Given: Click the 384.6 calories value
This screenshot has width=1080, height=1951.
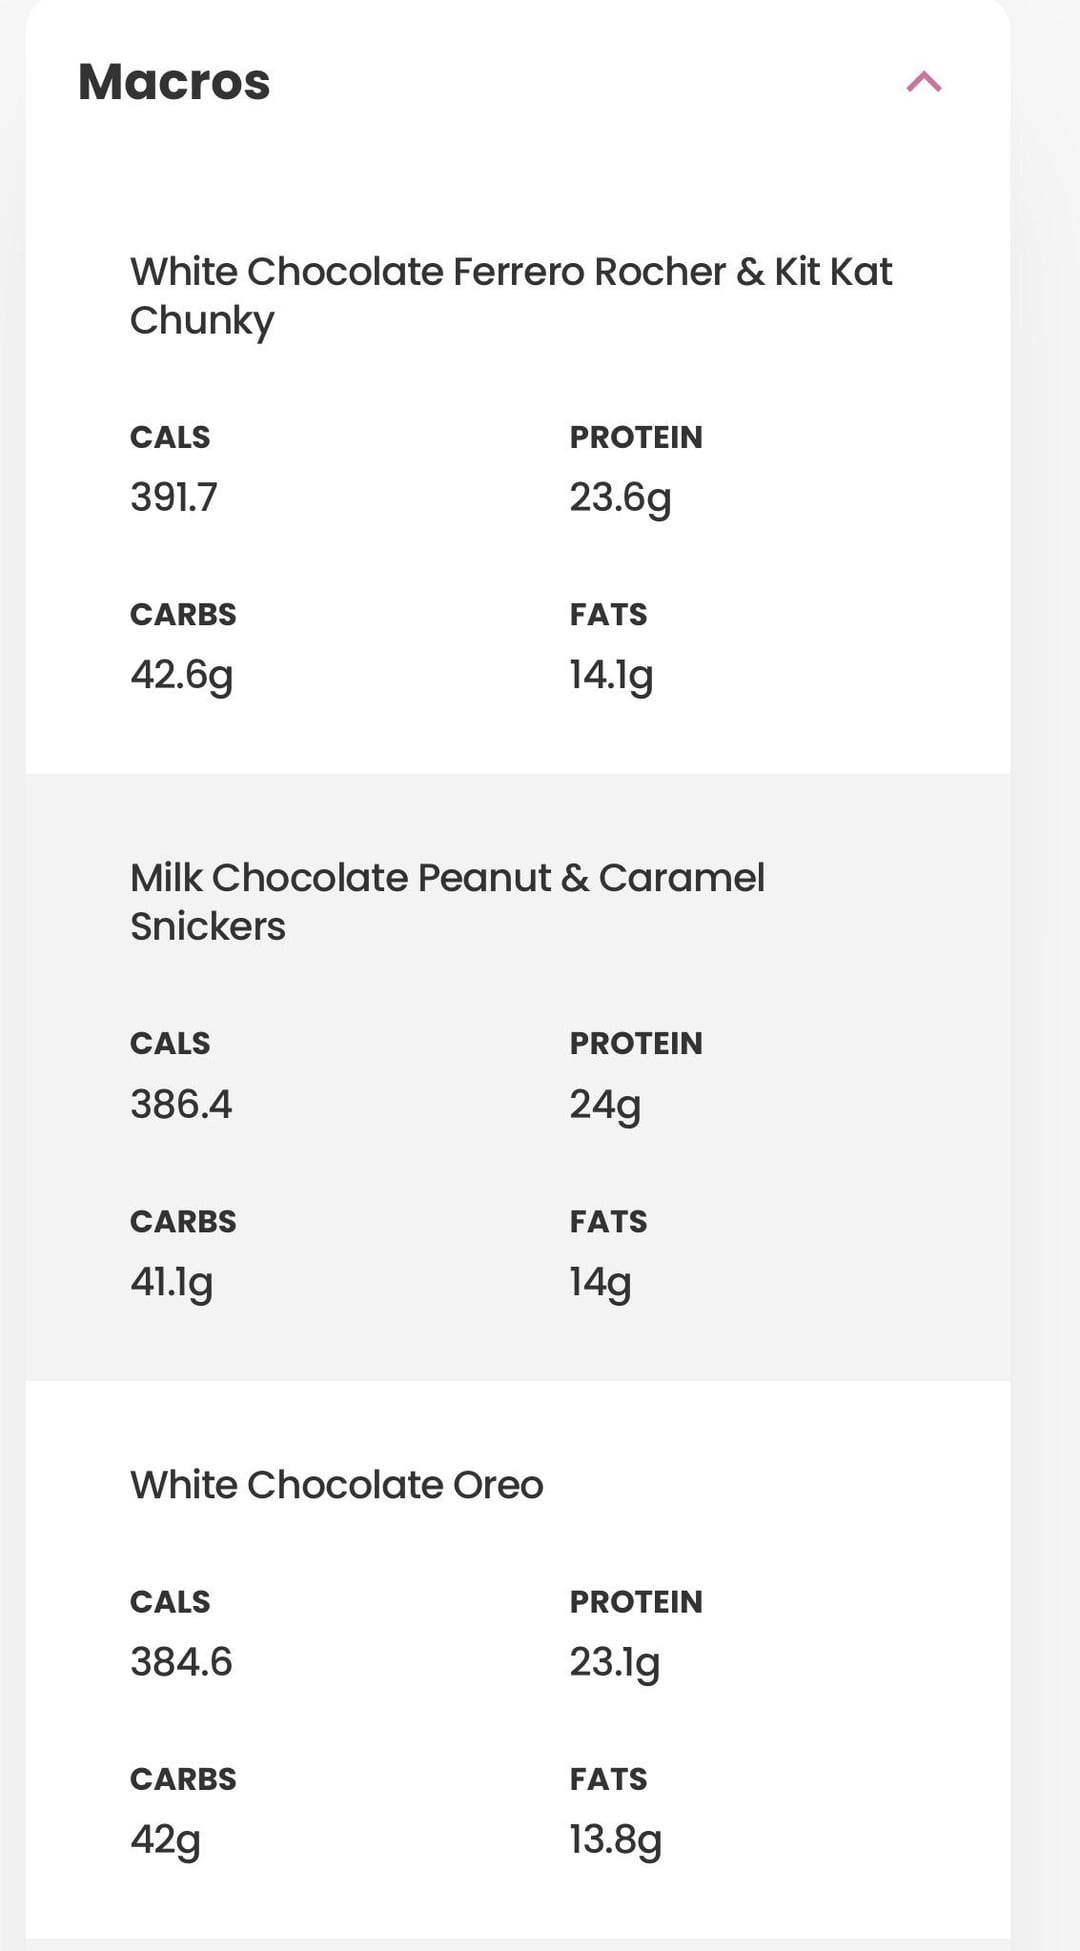Looking at the screenshot, I should pos(181,1662).
